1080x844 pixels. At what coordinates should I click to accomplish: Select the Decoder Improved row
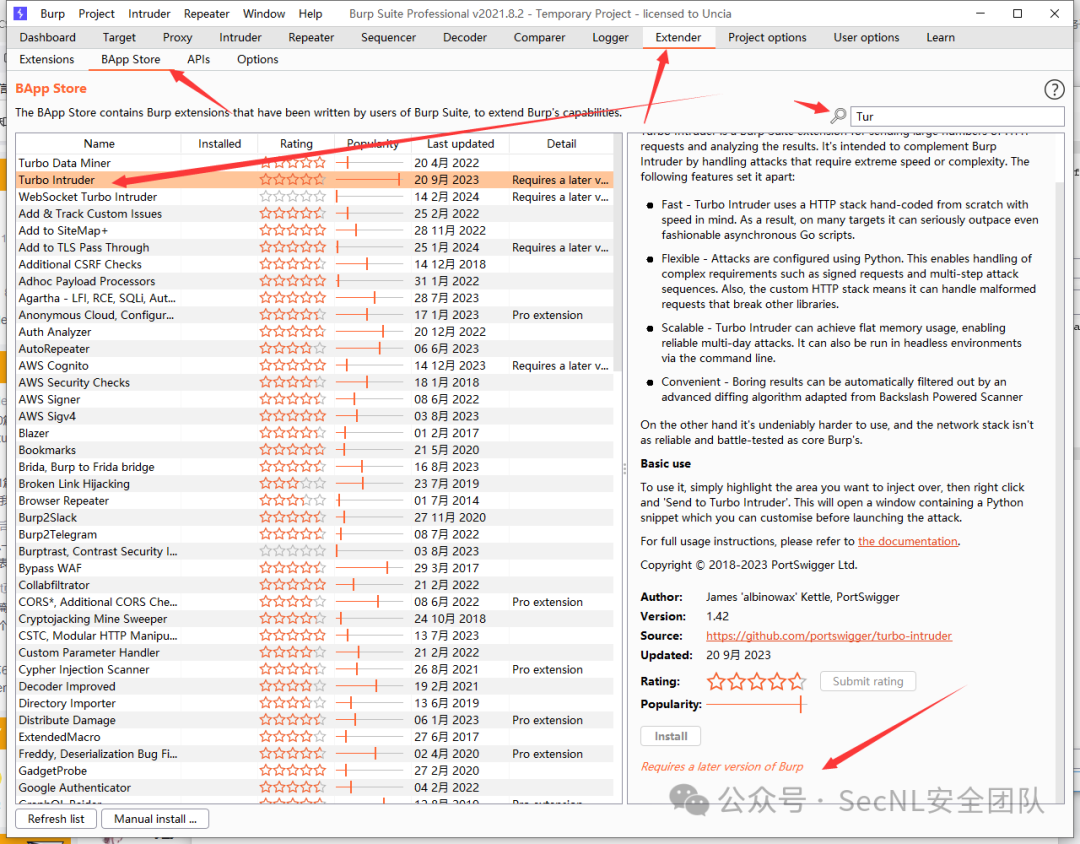click(x=315, y=686)
